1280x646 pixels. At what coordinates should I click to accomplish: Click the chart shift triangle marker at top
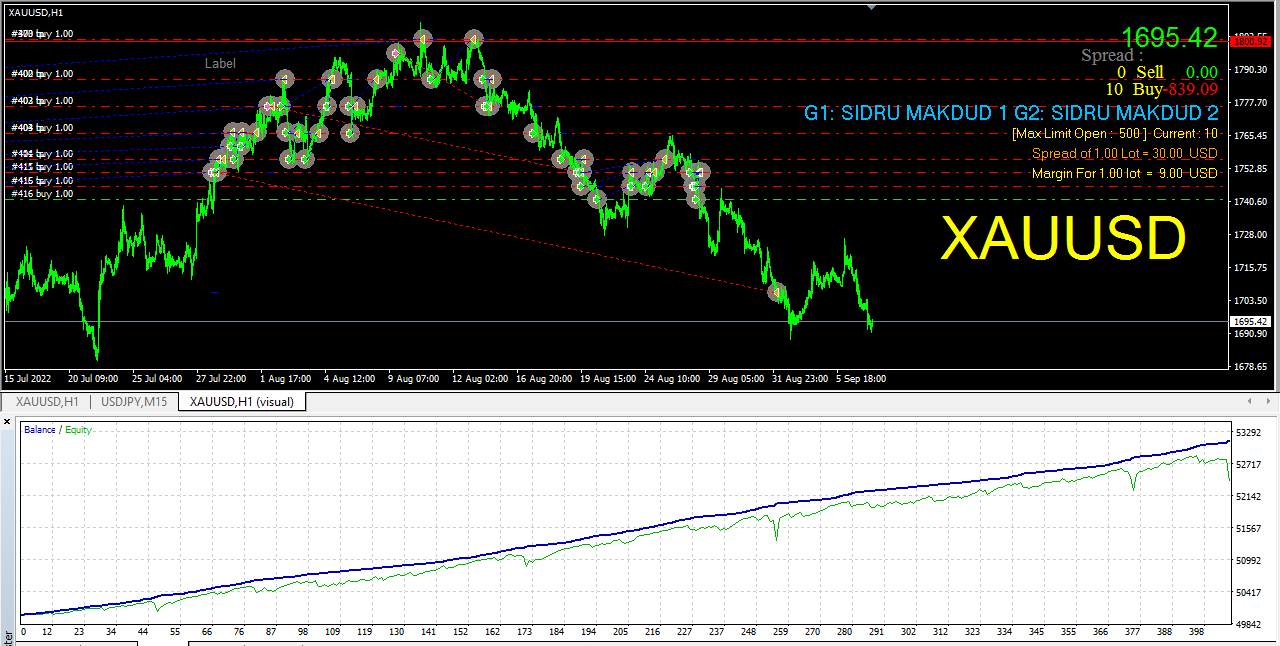click(871, 6)
